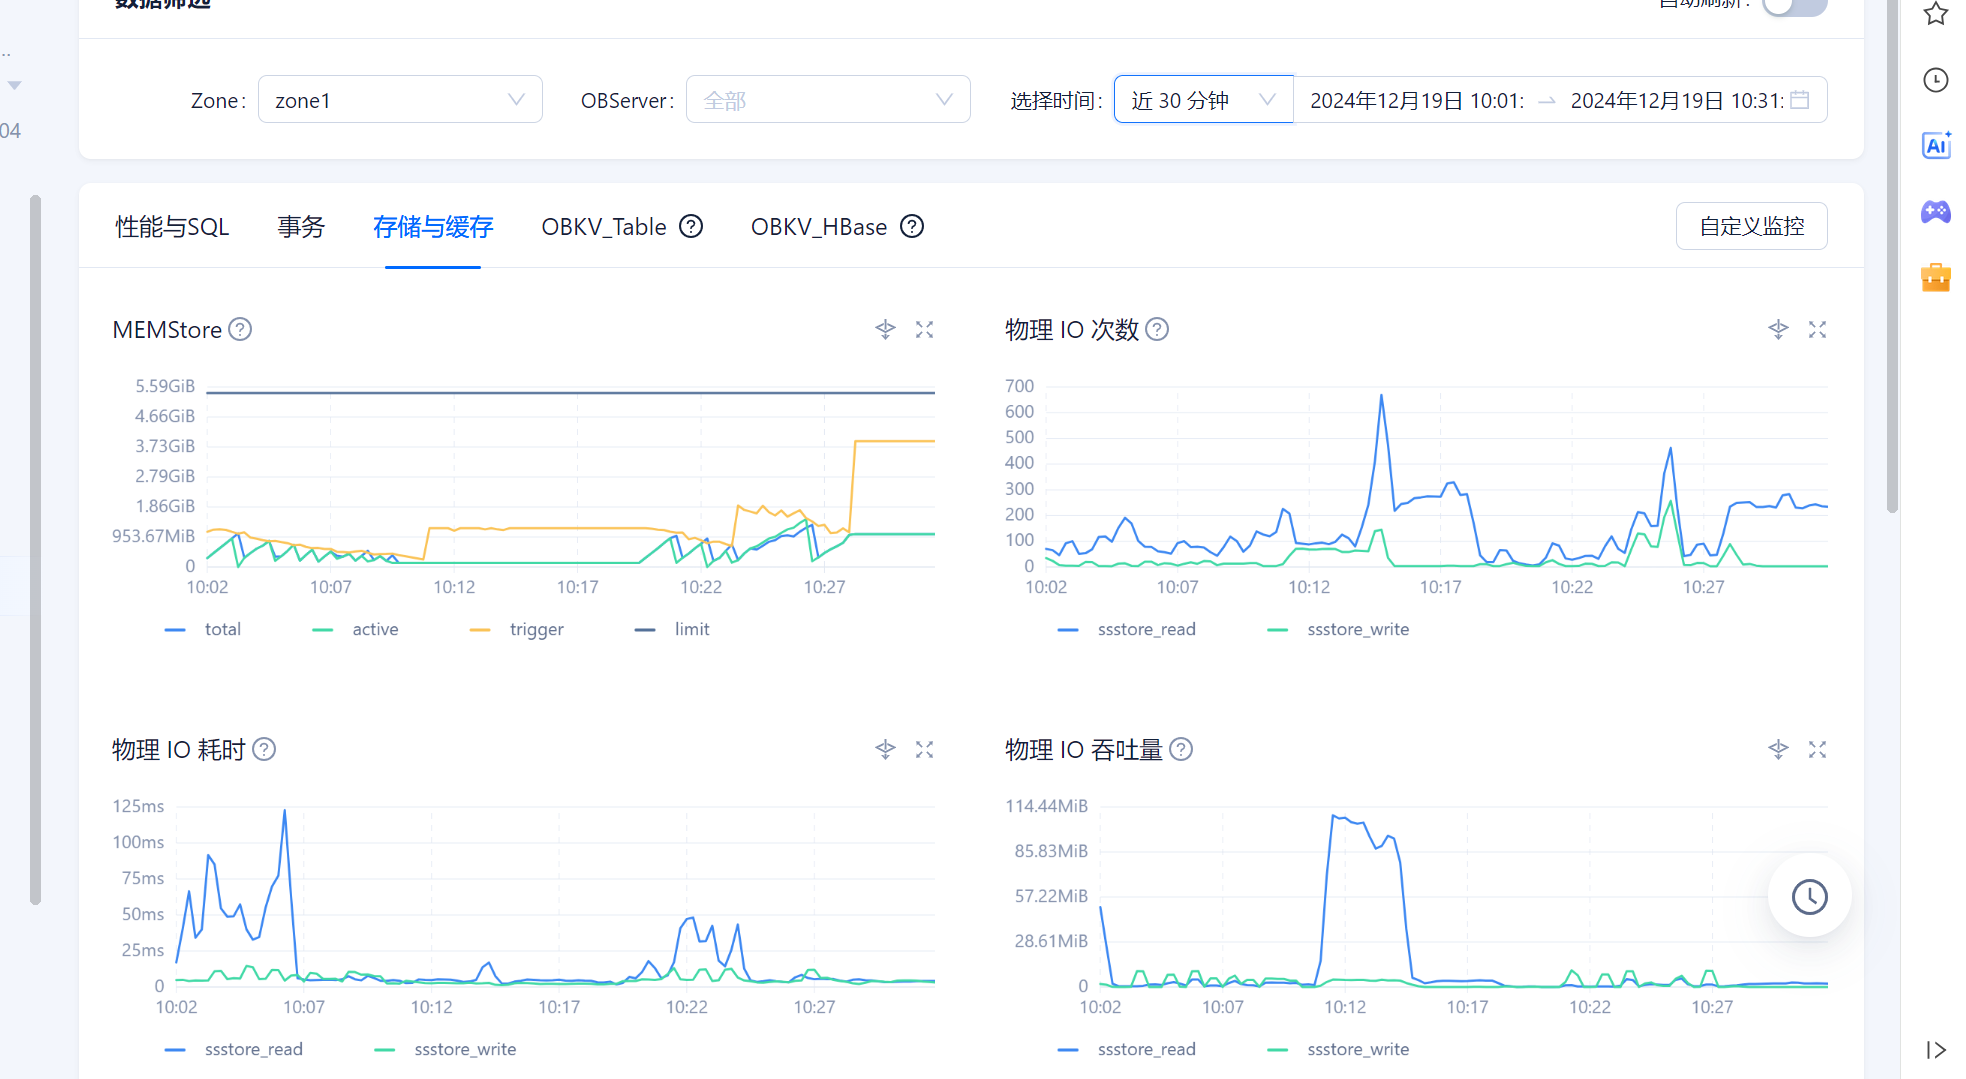Expand the MEMStore chart to fullscreen

point(925,329)
